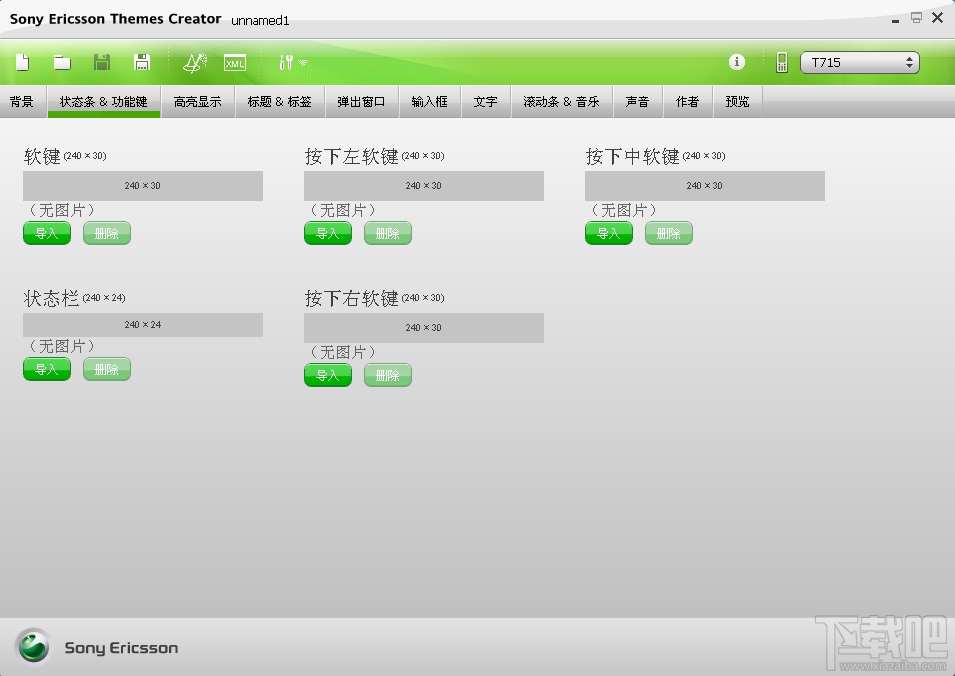This screenshot has height=676, width=955.
Task: Close the Themes Creator window
Action: pyautogui.click(x=937, y=18)
